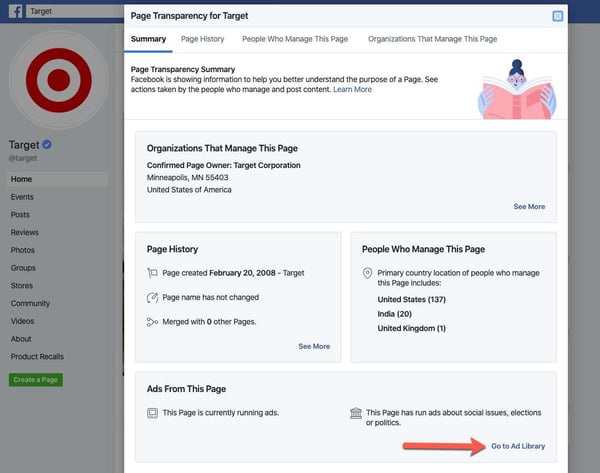Open Stores in the sidebar
Screen dimensions: 600x473
(22, 285)
